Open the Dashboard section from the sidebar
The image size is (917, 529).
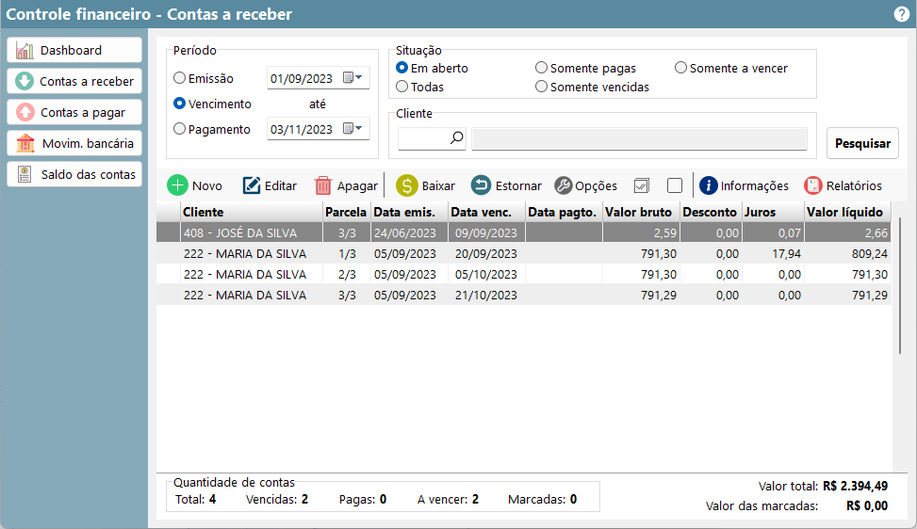(73, 50)
